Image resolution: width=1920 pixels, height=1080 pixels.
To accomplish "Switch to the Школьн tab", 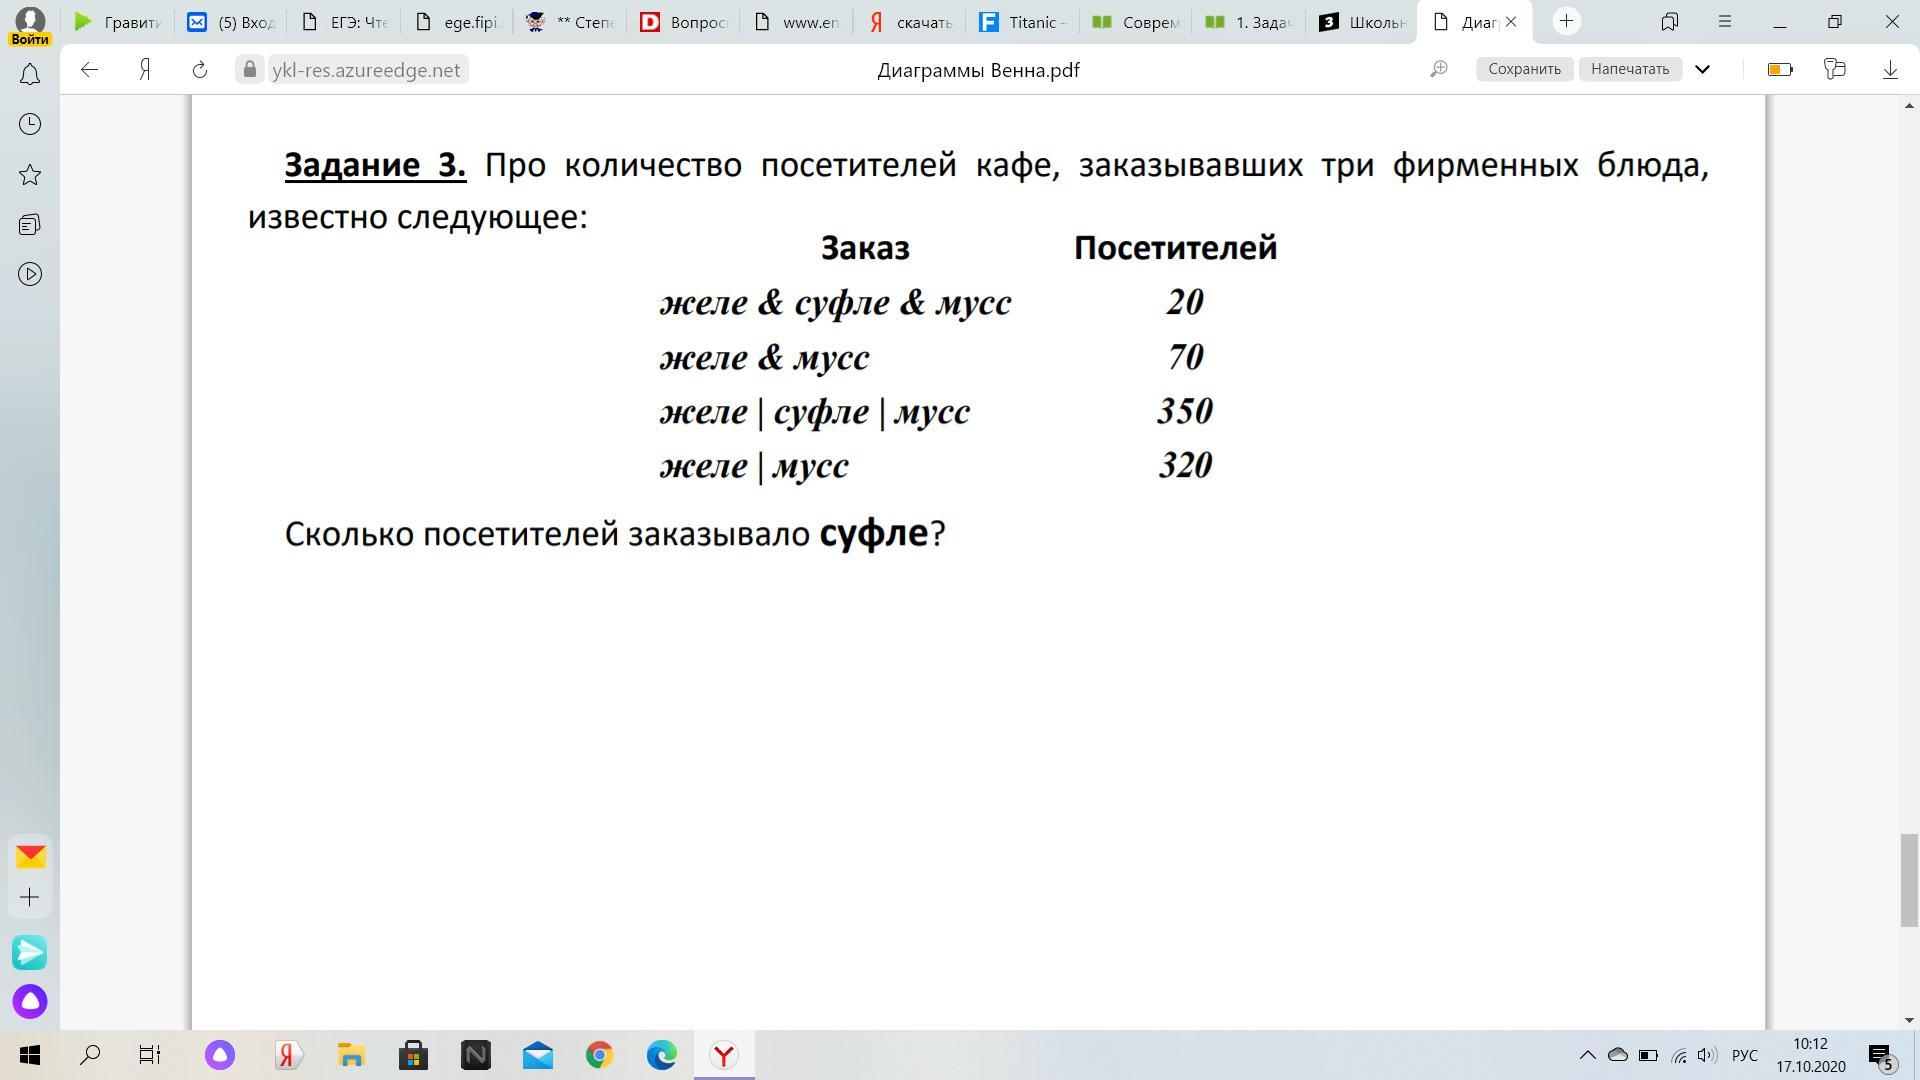I will click(x=1361, y=22).
